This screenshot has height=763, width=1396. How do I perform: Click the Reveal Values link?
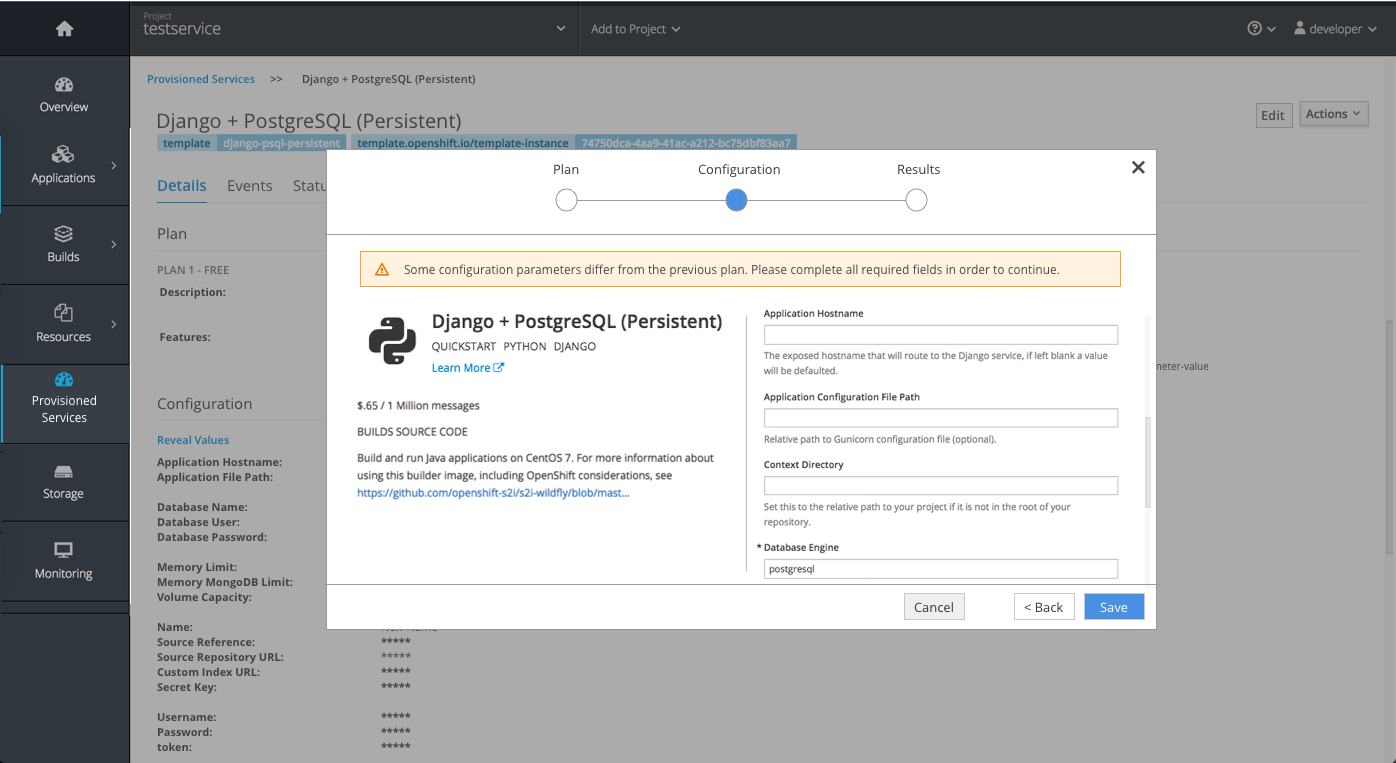(193, 440)
